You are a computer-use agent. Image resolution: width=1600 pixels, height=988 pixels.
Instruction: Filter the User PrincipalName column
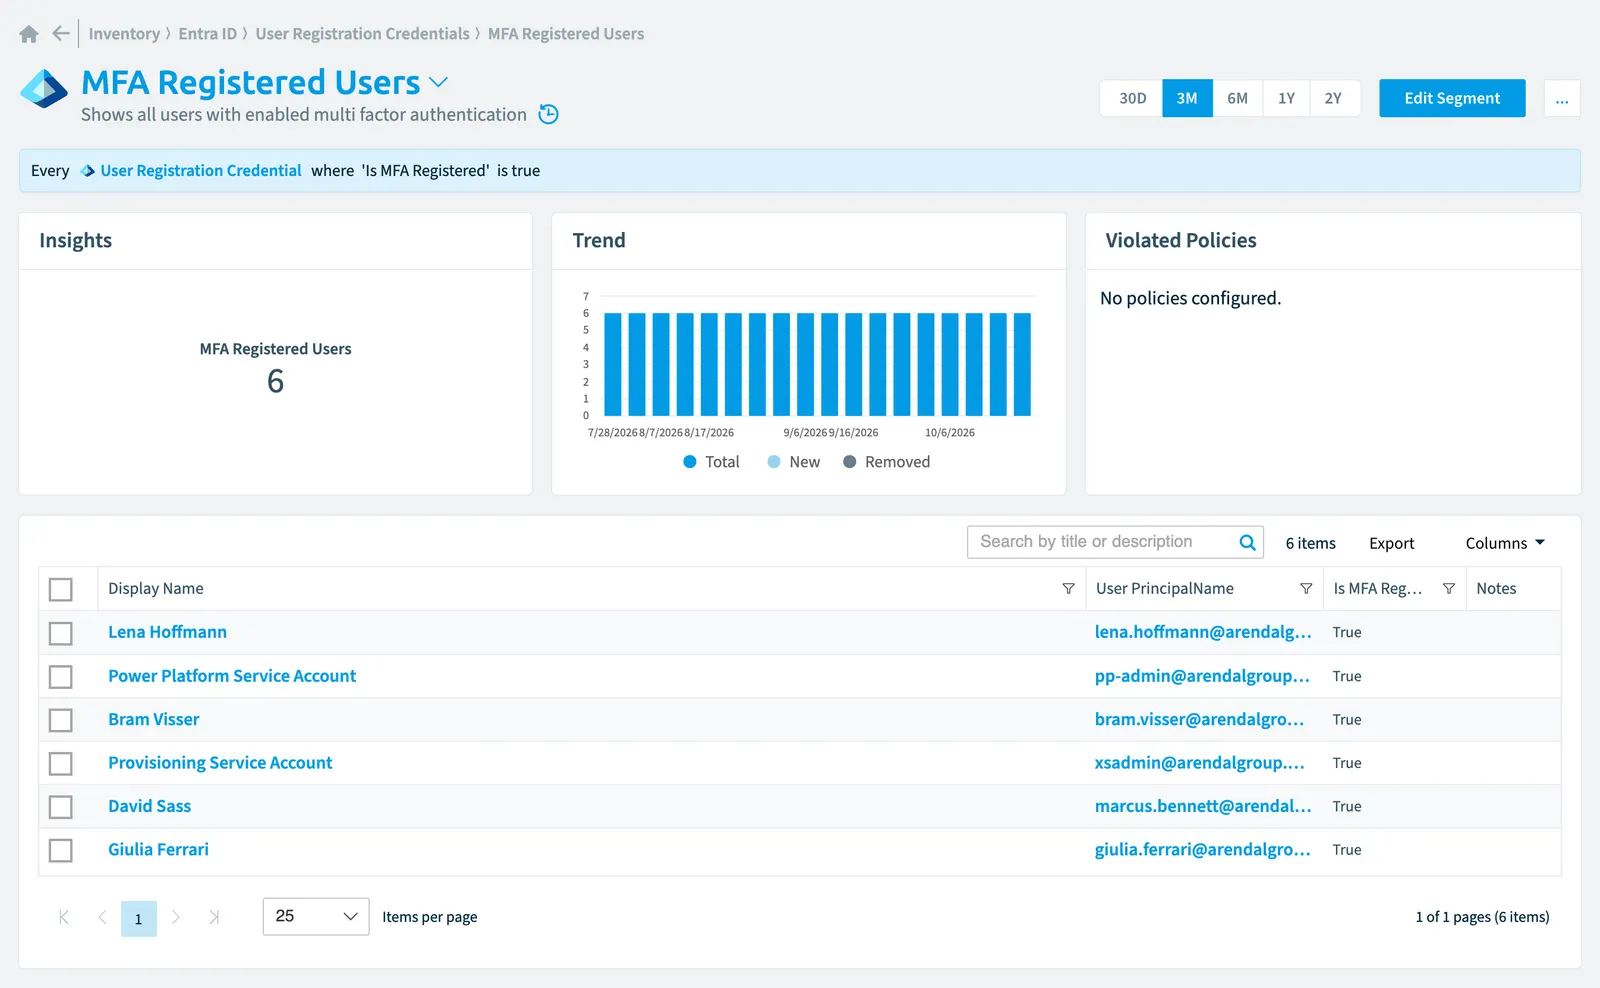pos(1306,589)
